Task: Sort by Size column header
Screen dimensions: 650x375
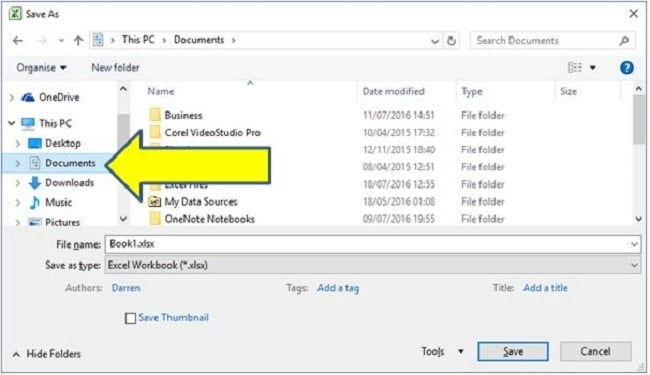Action: click(568, 92)
